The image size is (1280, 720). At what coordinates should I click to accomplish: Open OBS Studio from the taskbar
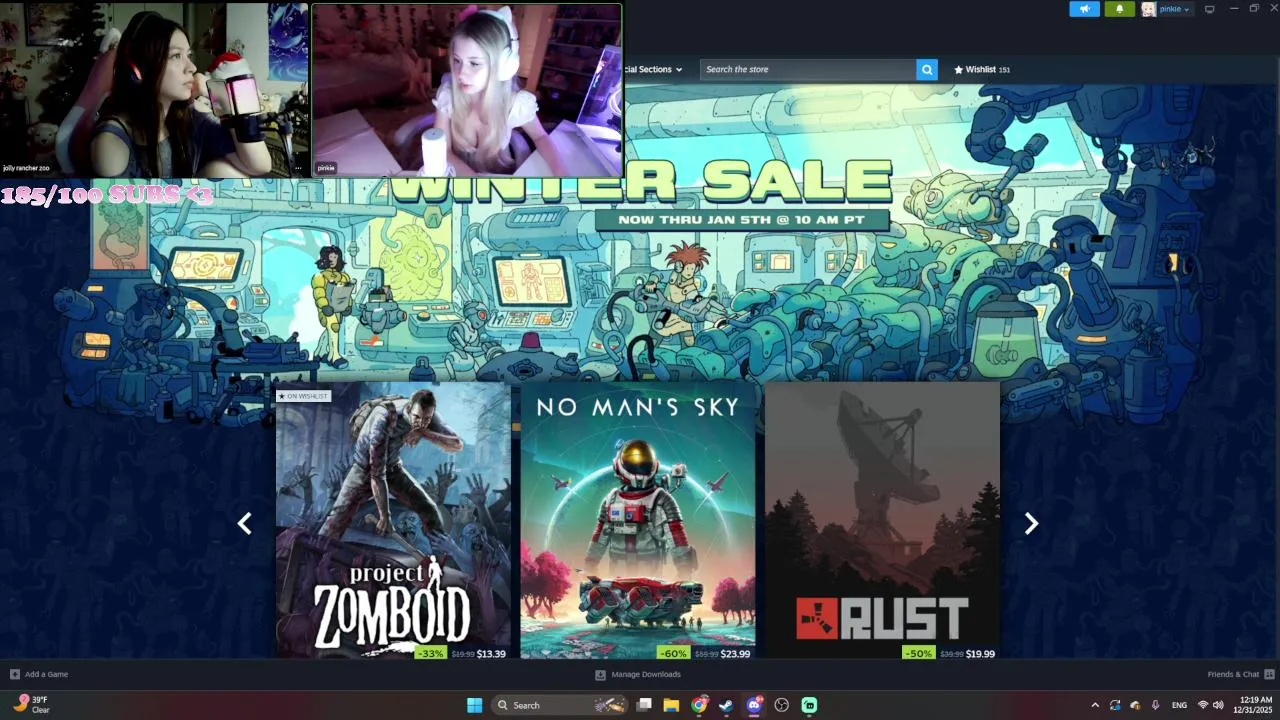[781, 705]
